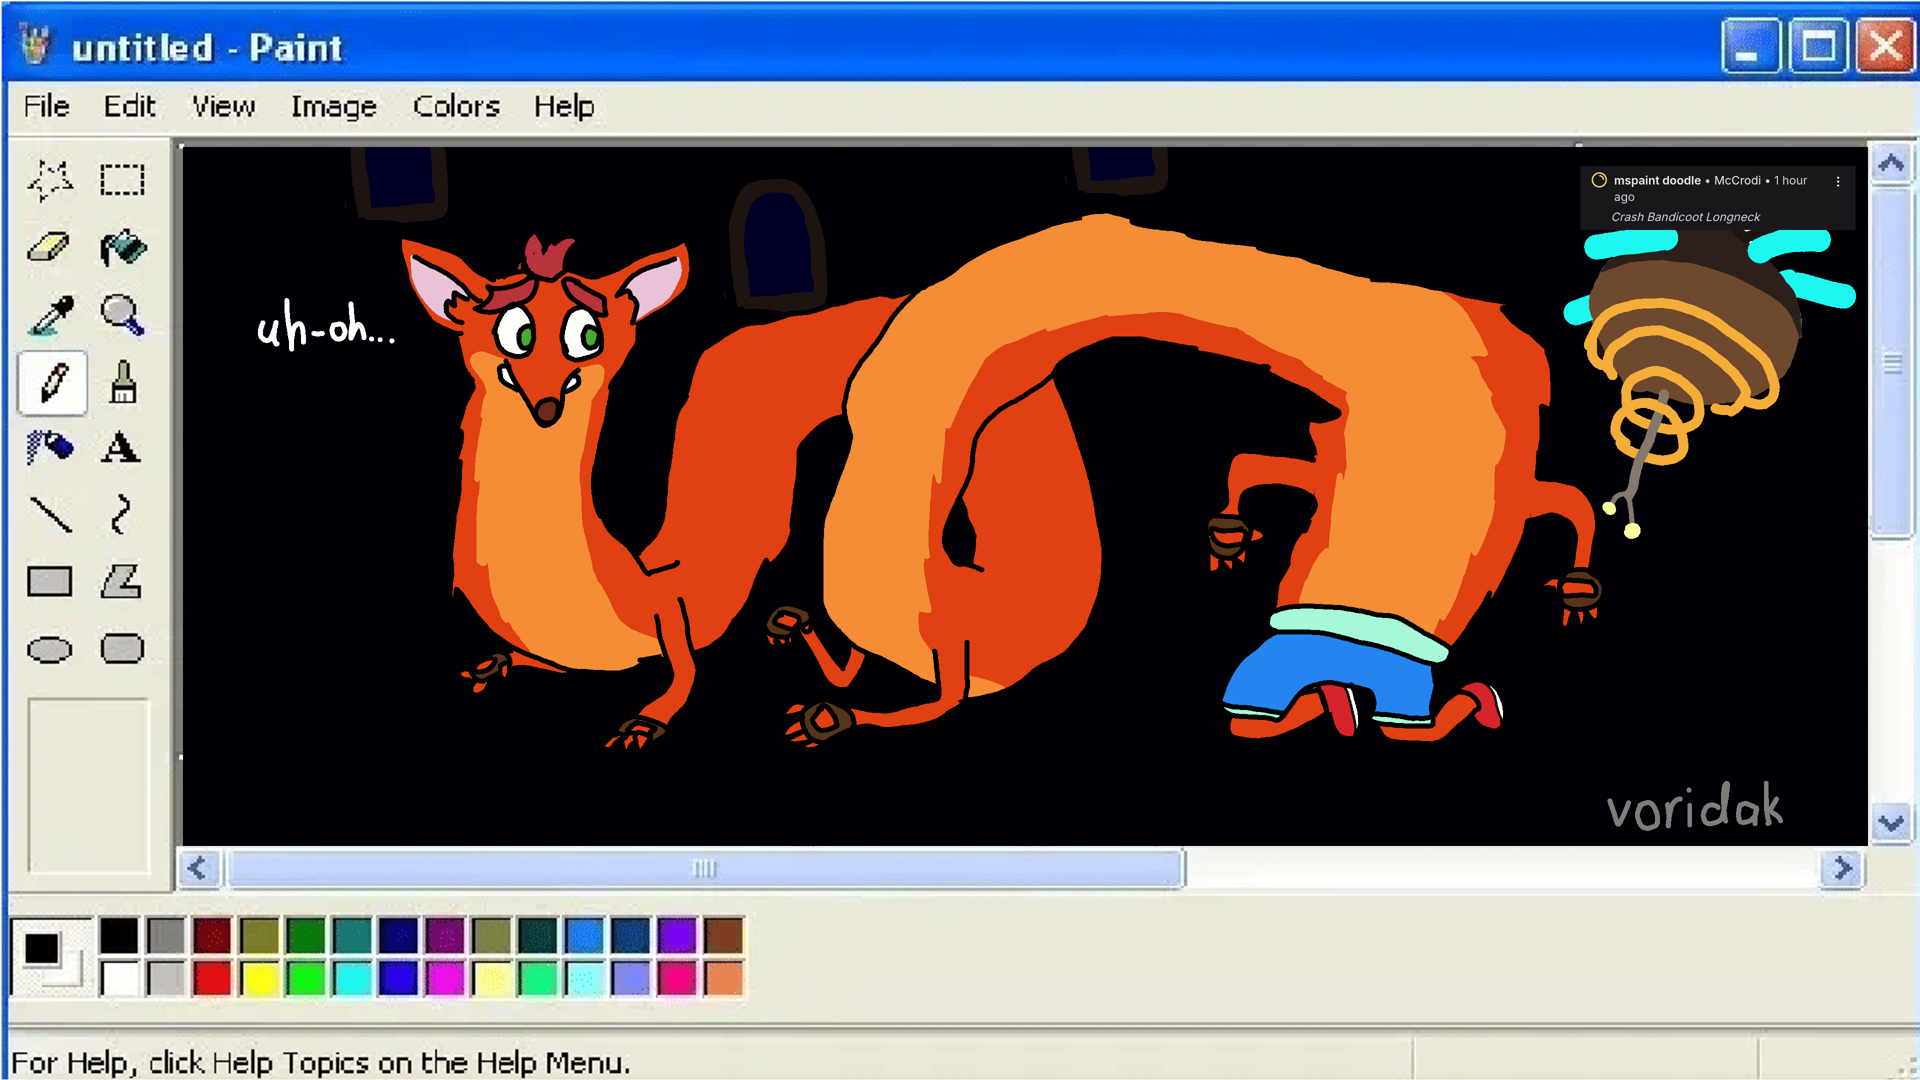Screen dimensions: 1920x1080
Task: Select the pale yellow color swatch
Action: 492,979
